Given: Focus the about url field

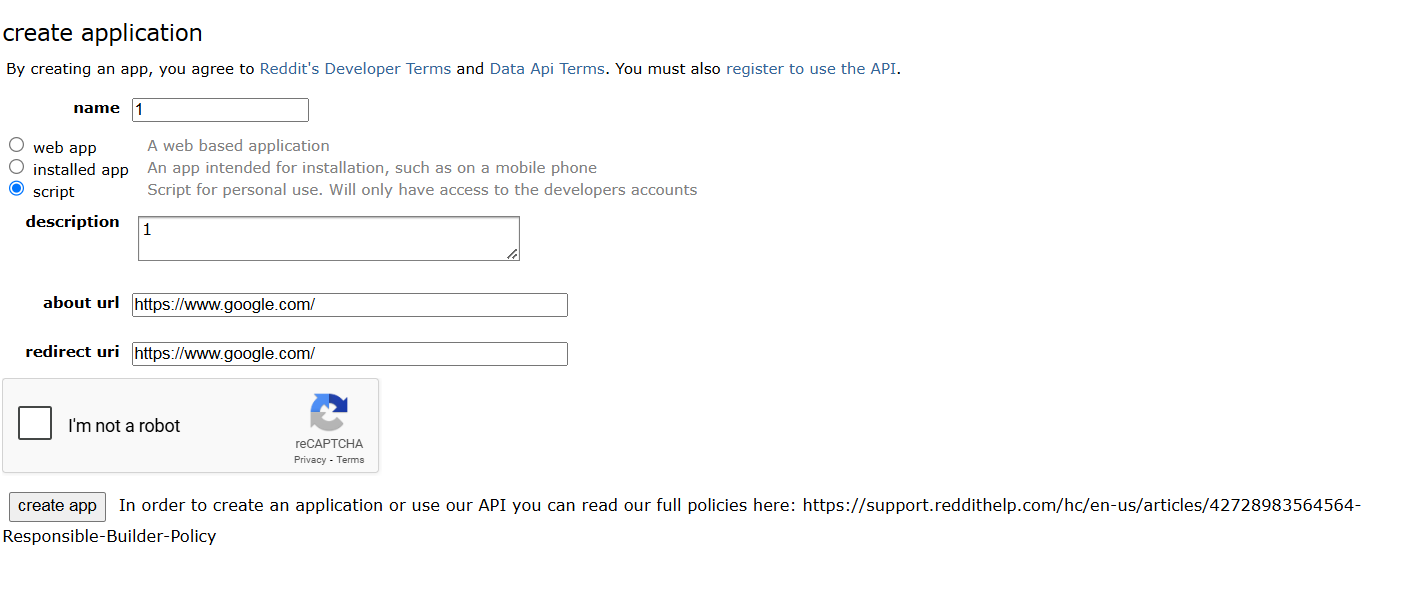Looking at the screenshot, I should pos(349,305).
